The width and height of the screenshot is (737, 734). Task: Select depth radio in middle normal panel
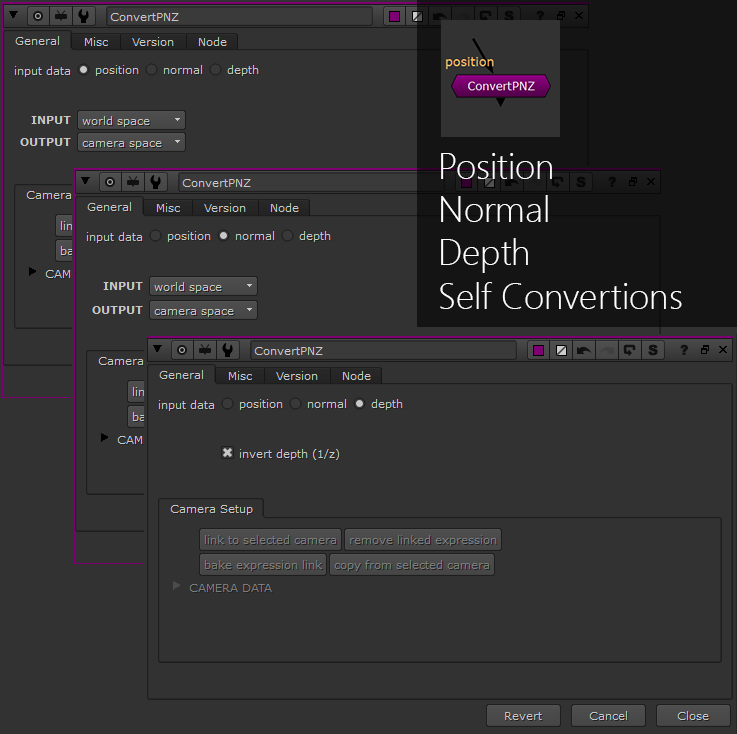[x=288, y=235]
